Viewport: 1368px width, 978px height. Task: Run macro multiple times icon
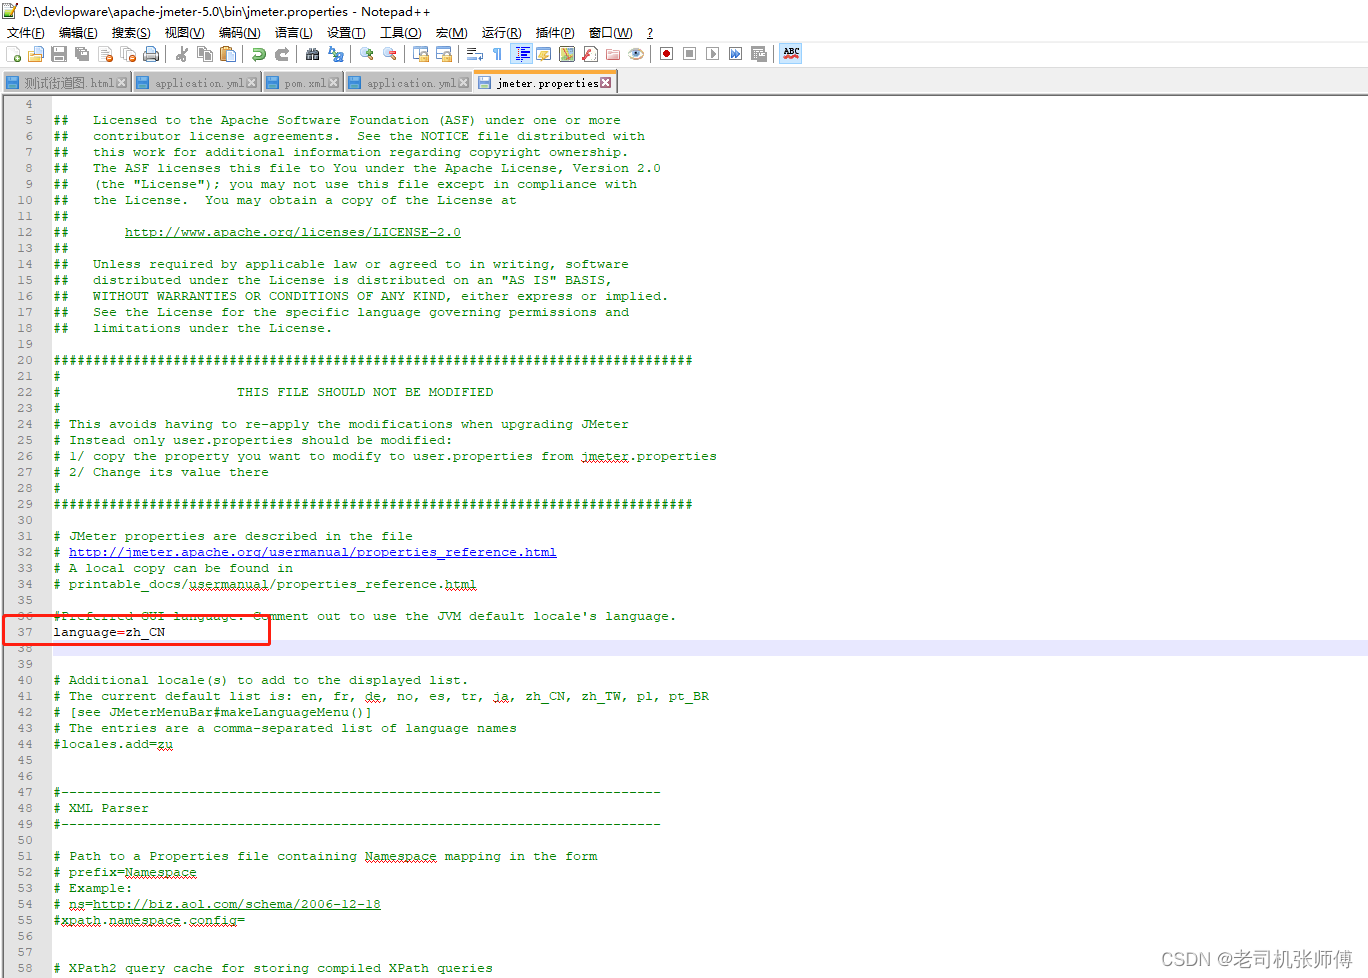(x=736, y=54)
